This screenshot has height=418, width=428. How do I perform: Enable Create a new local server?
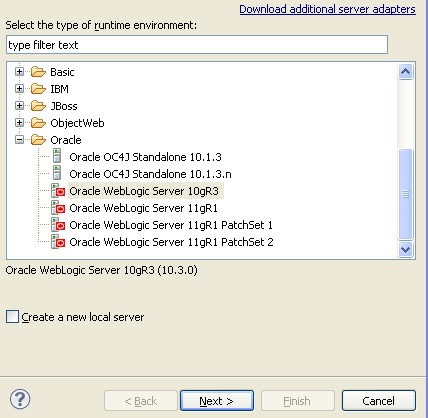[x=12, y=316]
